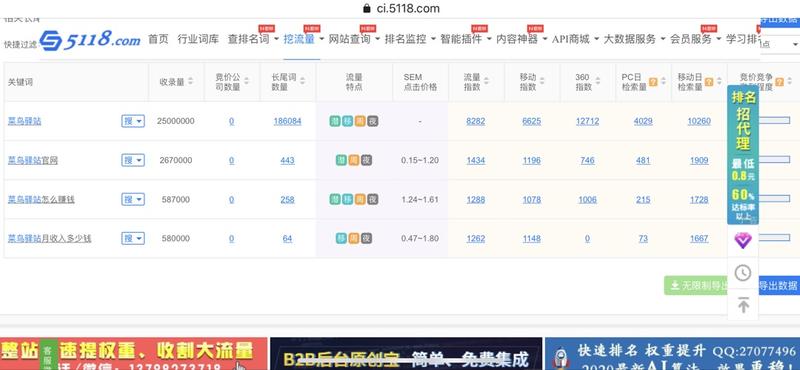Image resolution: width=800 pixels, height=370 pixels.
Task: Click green 潜 badge in 菜鸟驿站 row
Action: click(335, 121)
